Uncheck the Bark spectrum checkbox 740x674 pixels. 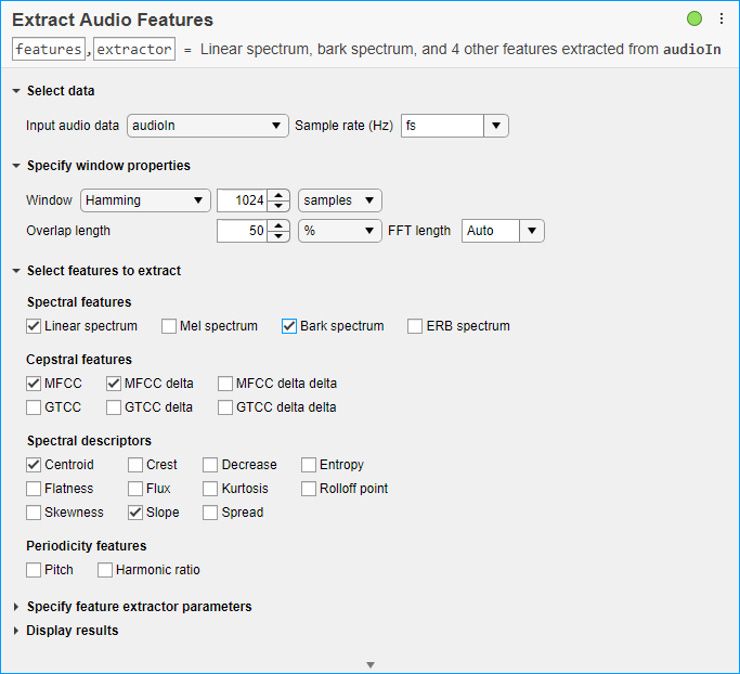[289, 326]
